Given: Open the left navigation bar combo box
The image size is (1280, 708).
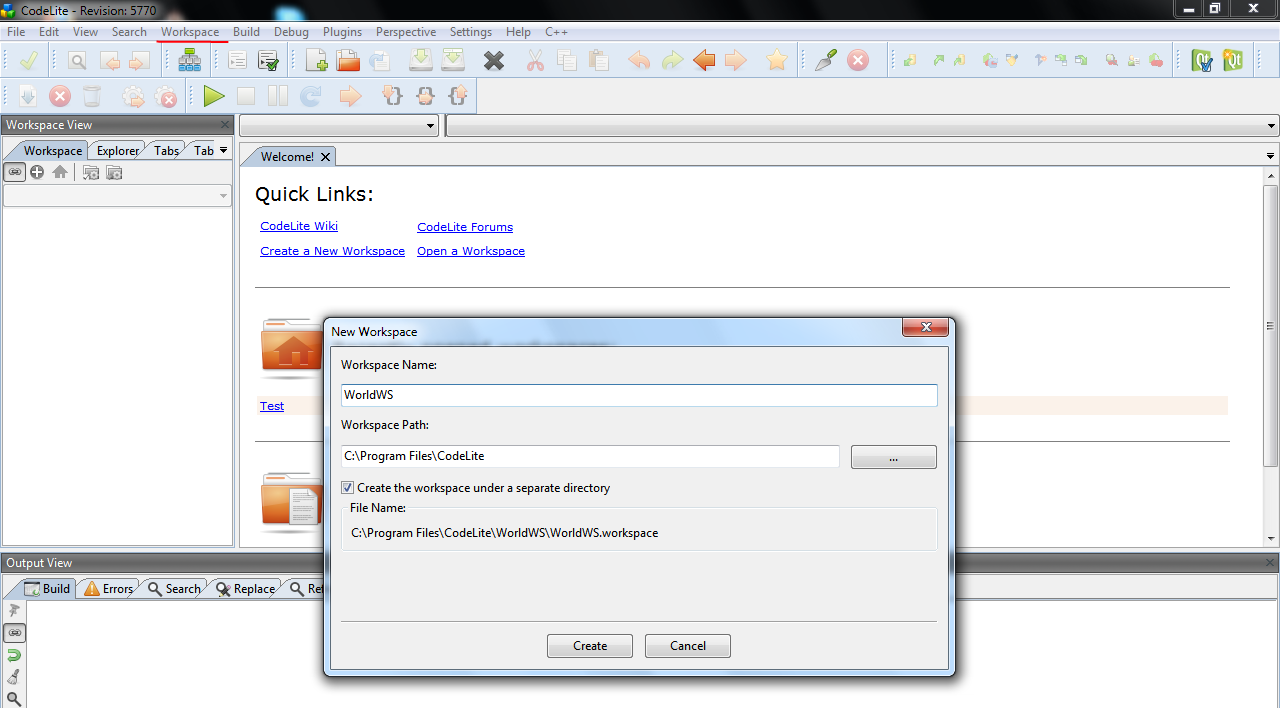Looking at the screenshot, I should coord(339,126).
